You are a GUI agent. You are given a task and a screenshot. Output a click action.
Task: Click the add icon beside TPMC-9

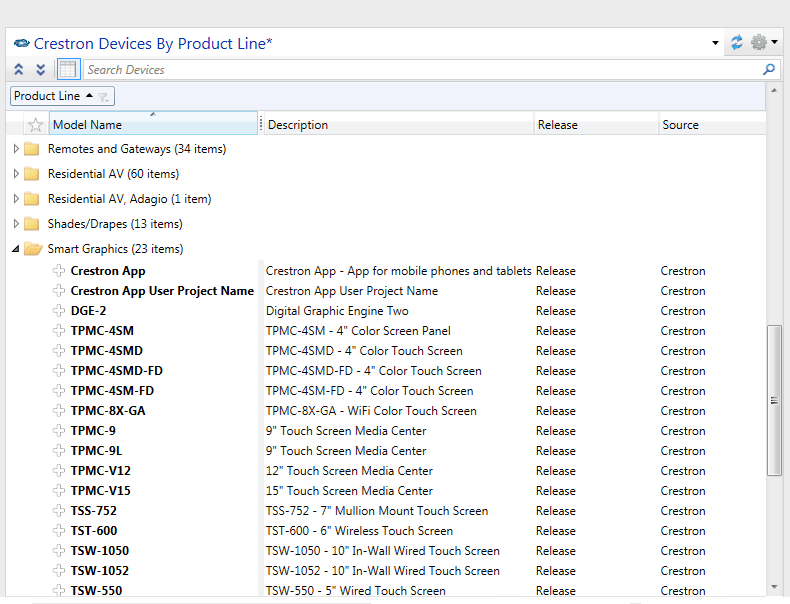[x=59, y=430]
